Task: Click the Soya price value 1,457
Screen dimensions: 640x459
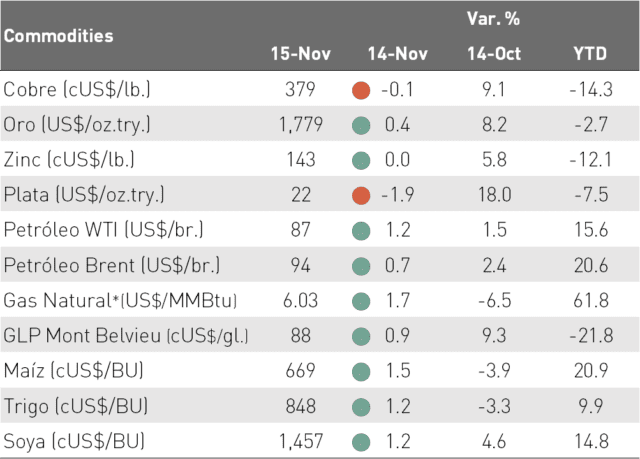Action: (301, 441)
